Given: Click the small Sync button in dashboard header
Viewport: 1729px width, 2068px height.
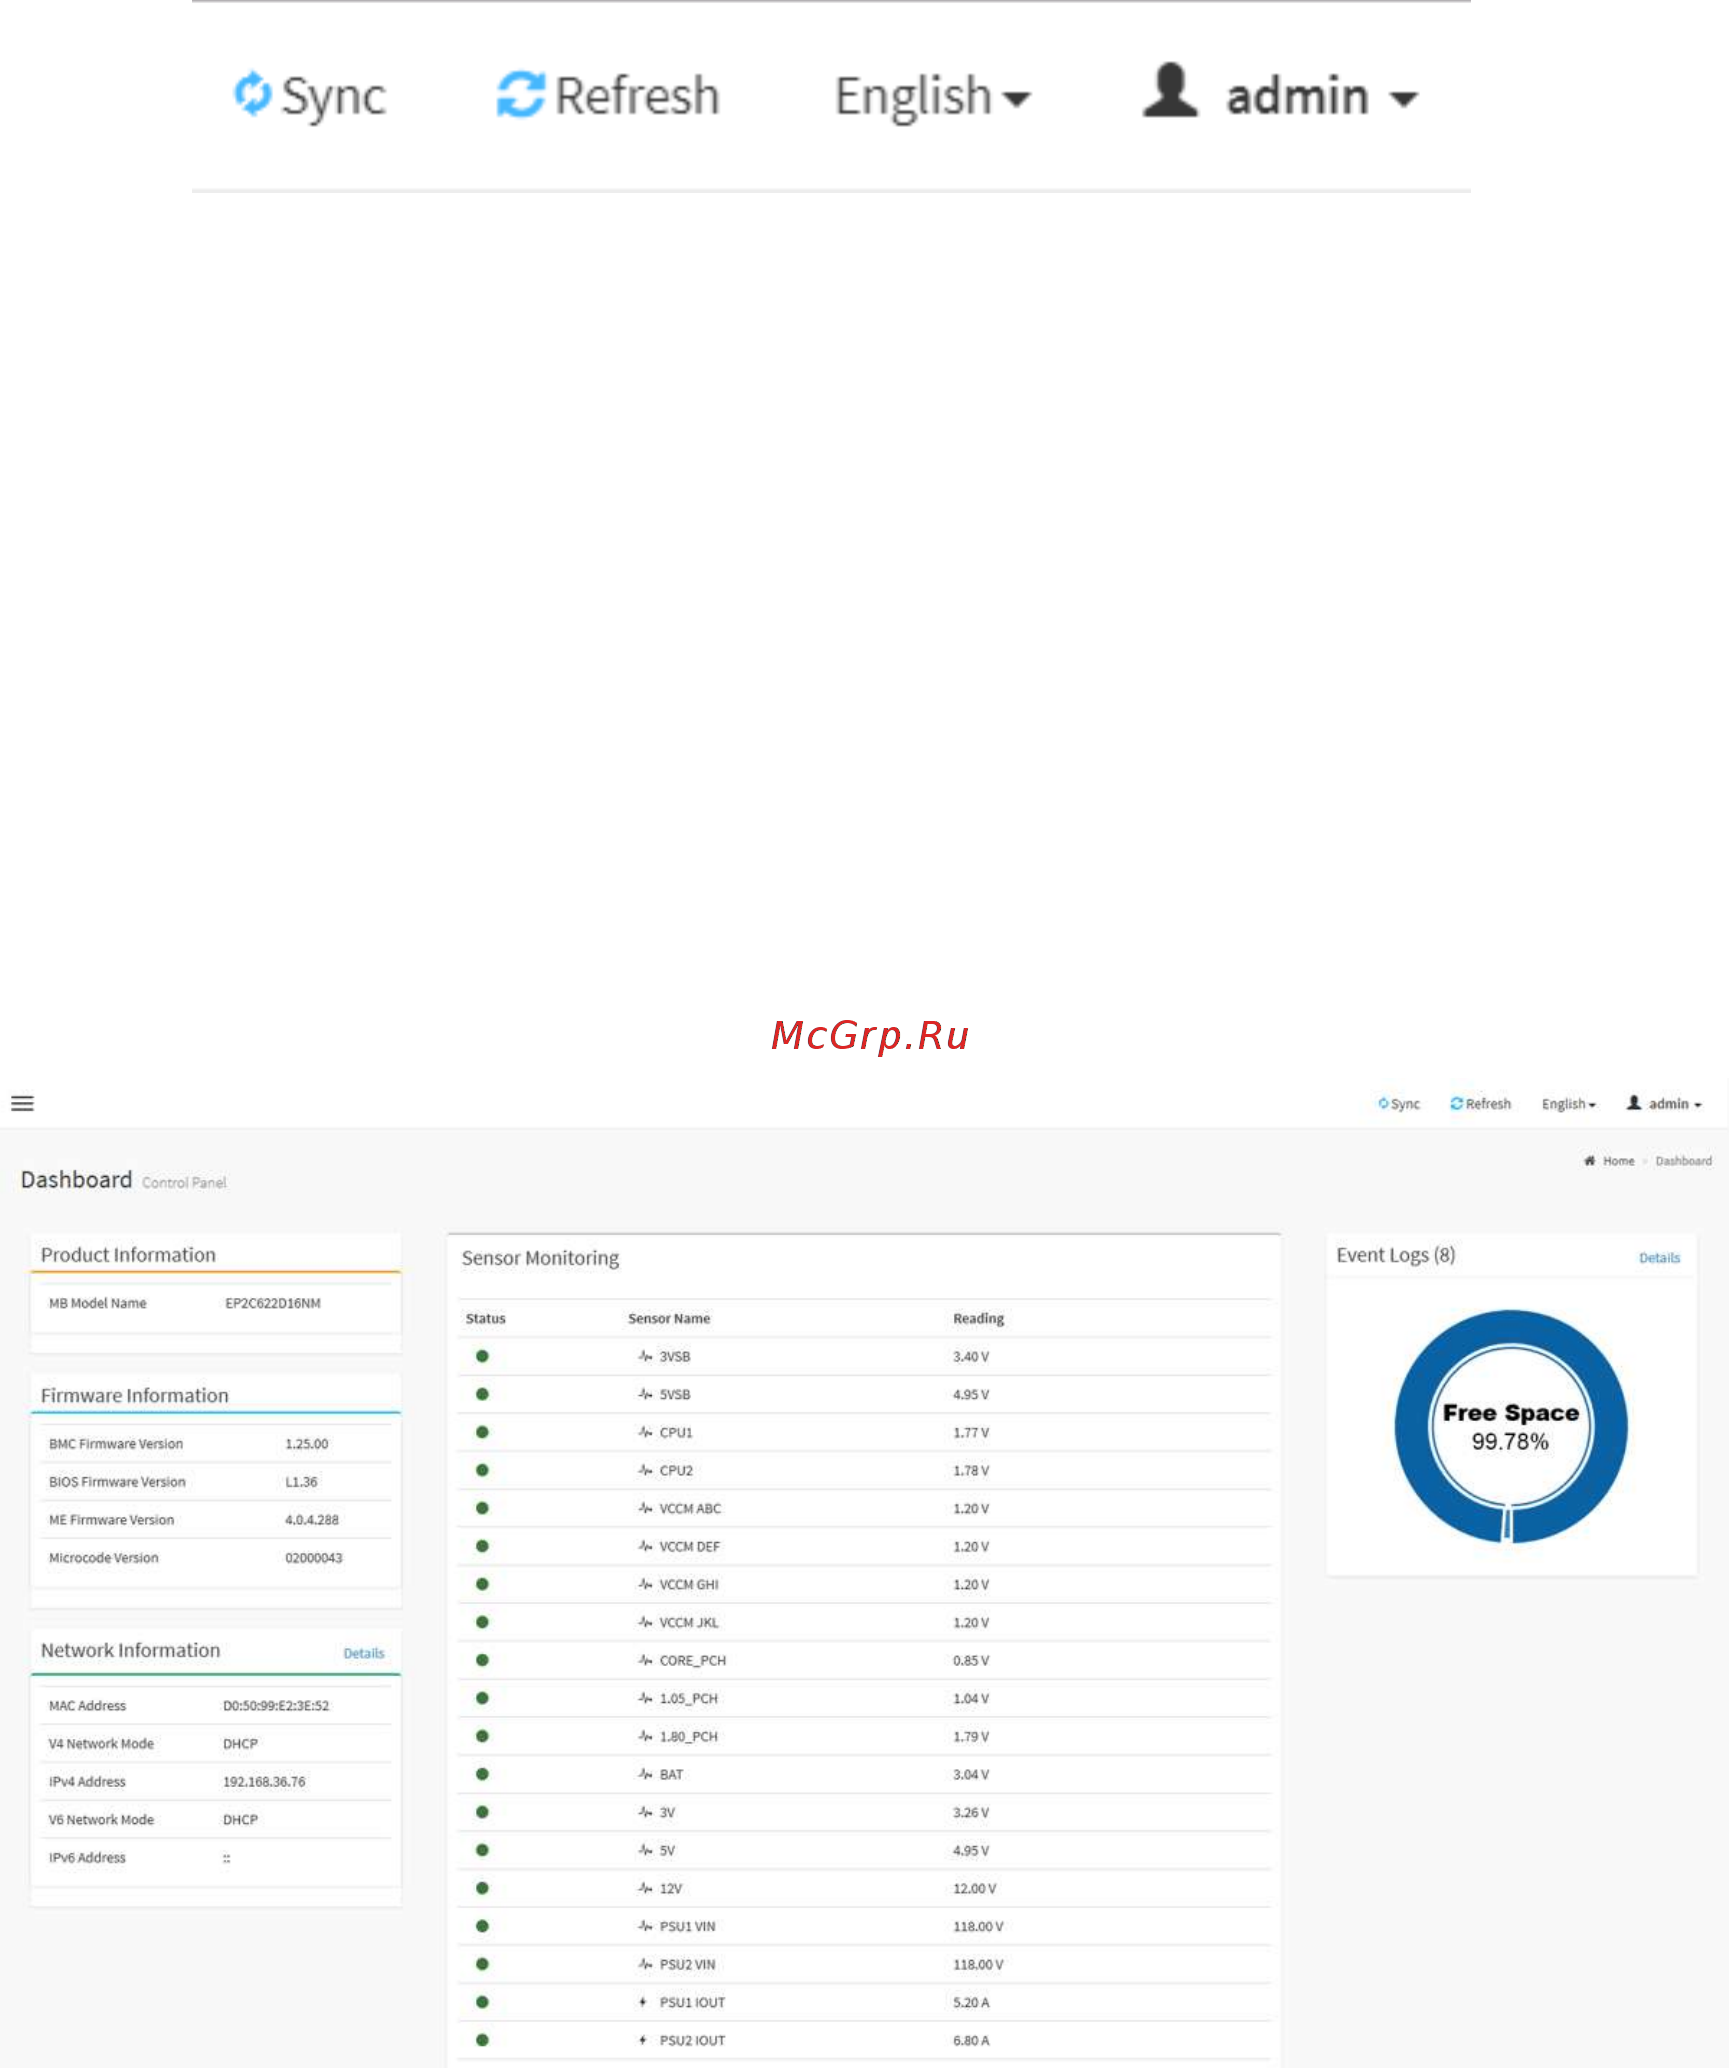Looking at the screenshot, I should (x=1399, y=1104).
